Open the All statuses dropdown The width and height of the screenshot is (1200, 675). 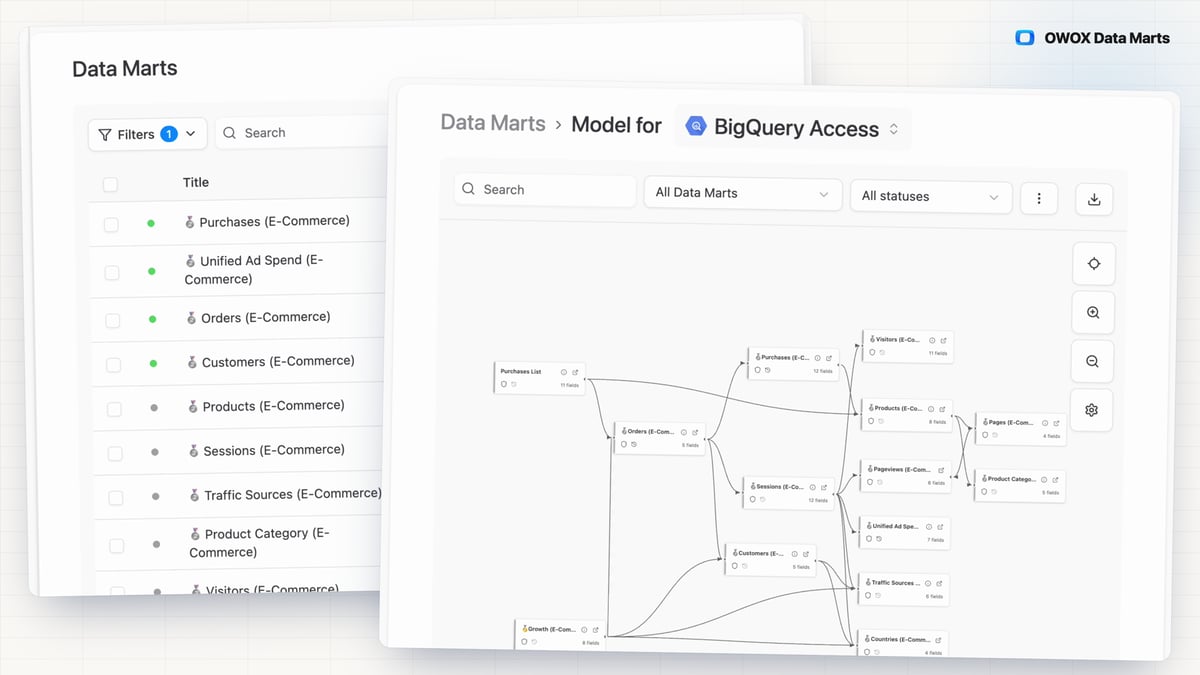point(930,196)
